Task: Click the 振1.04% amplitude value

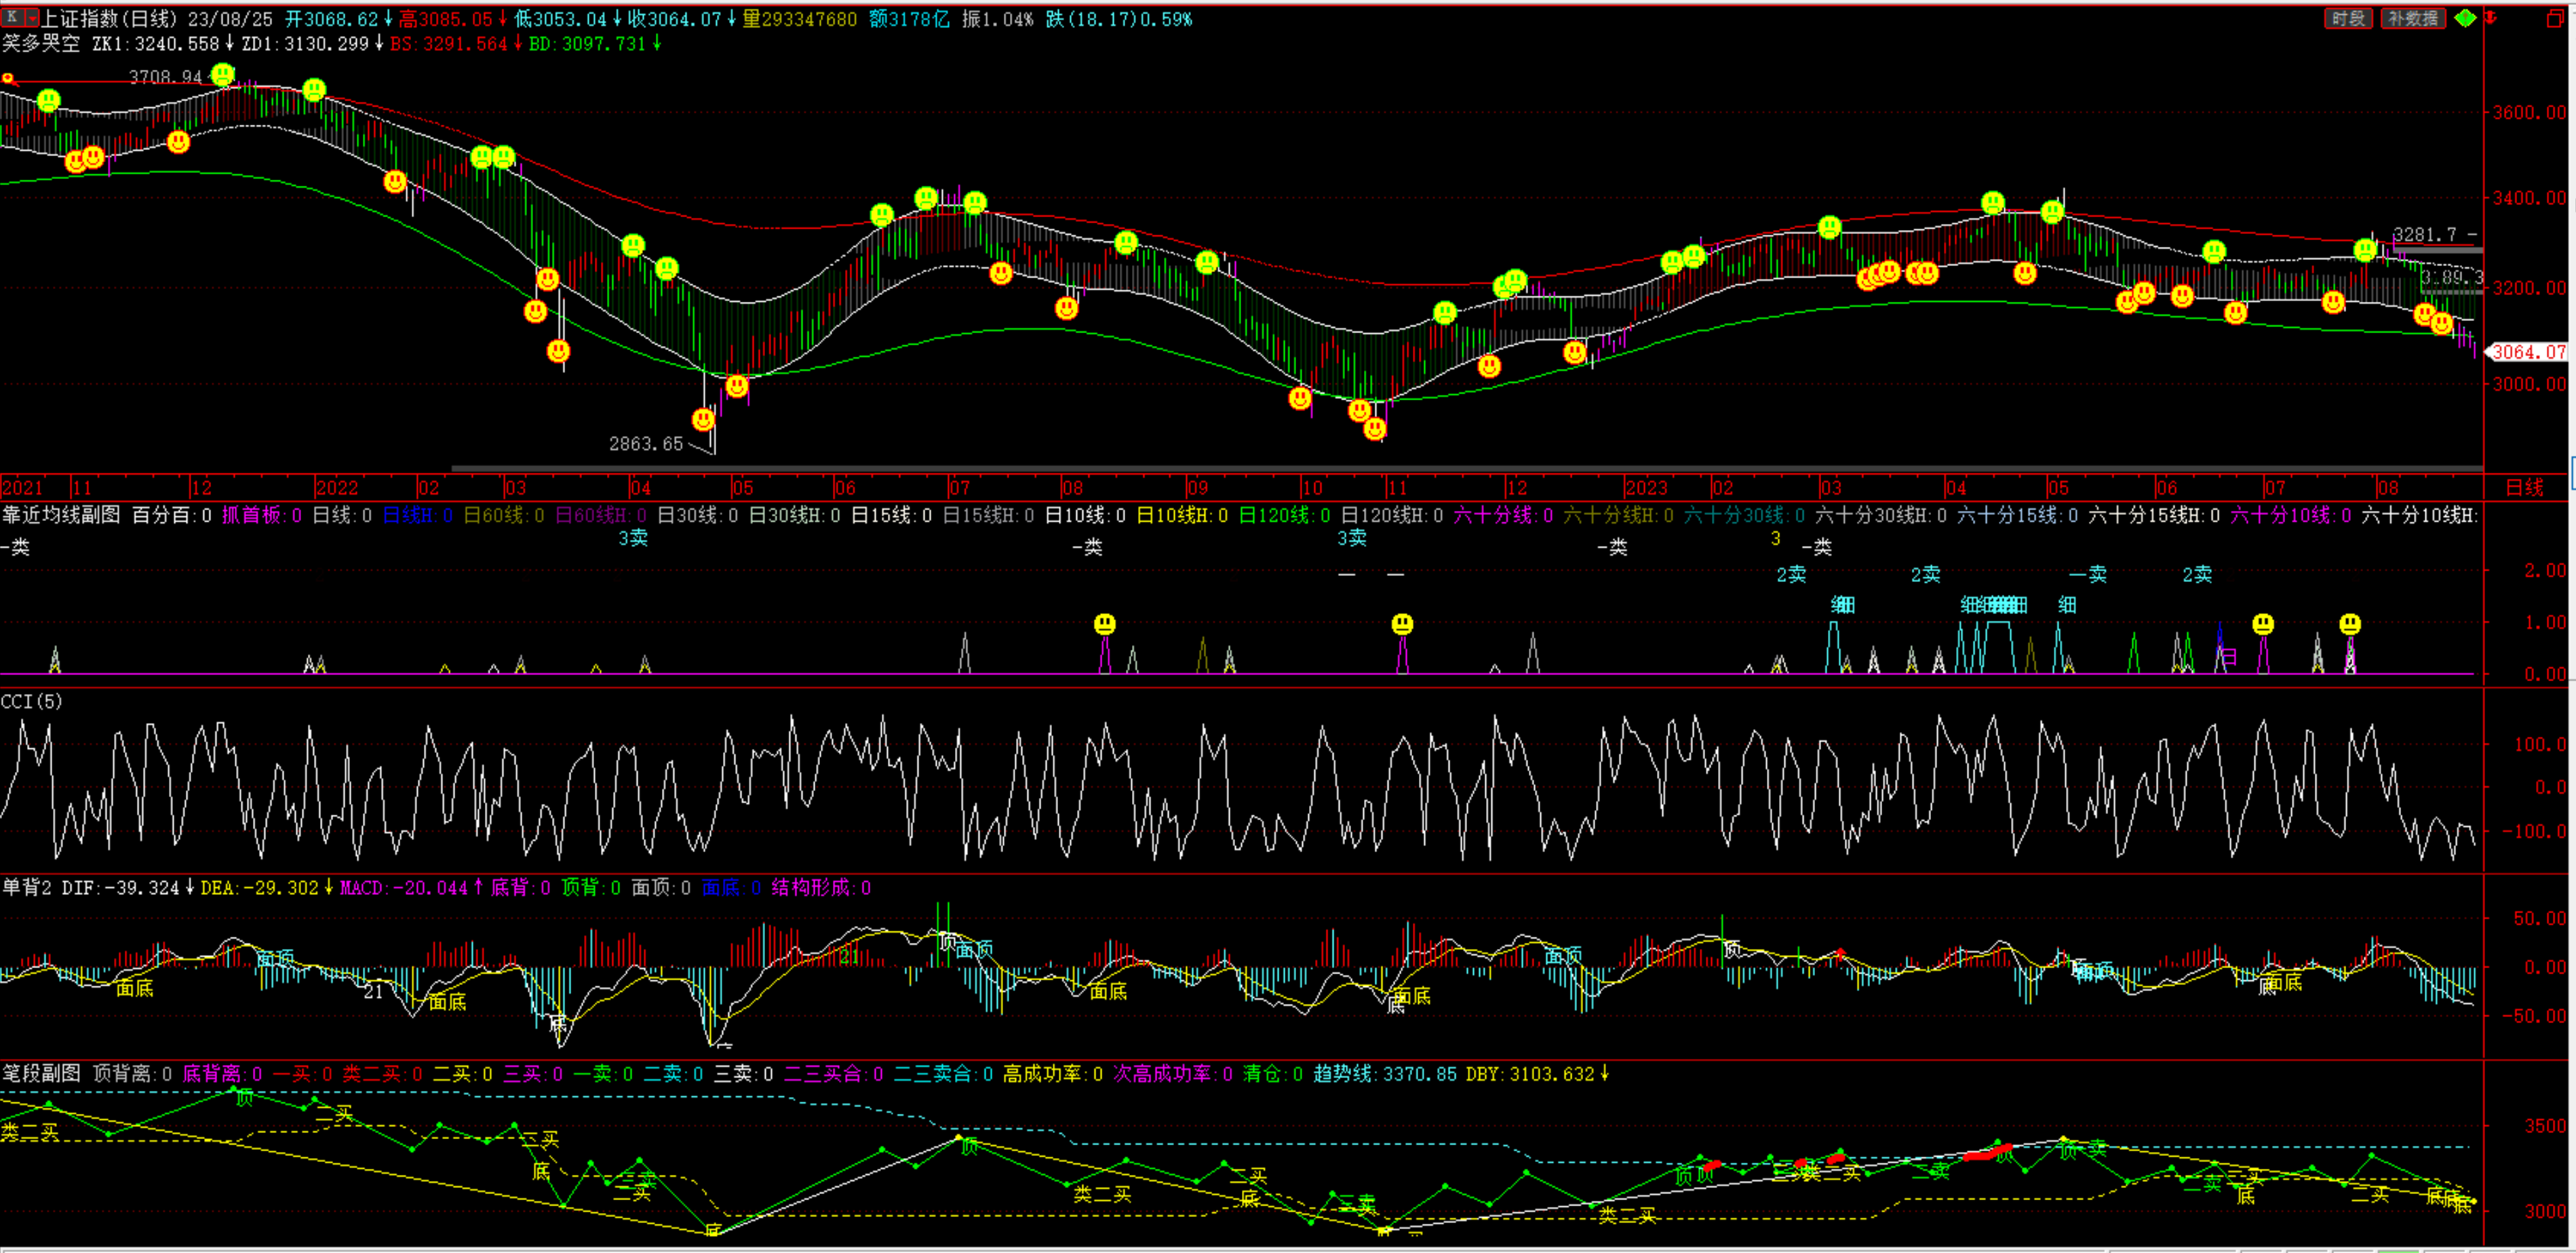Action: coord(997,19)
